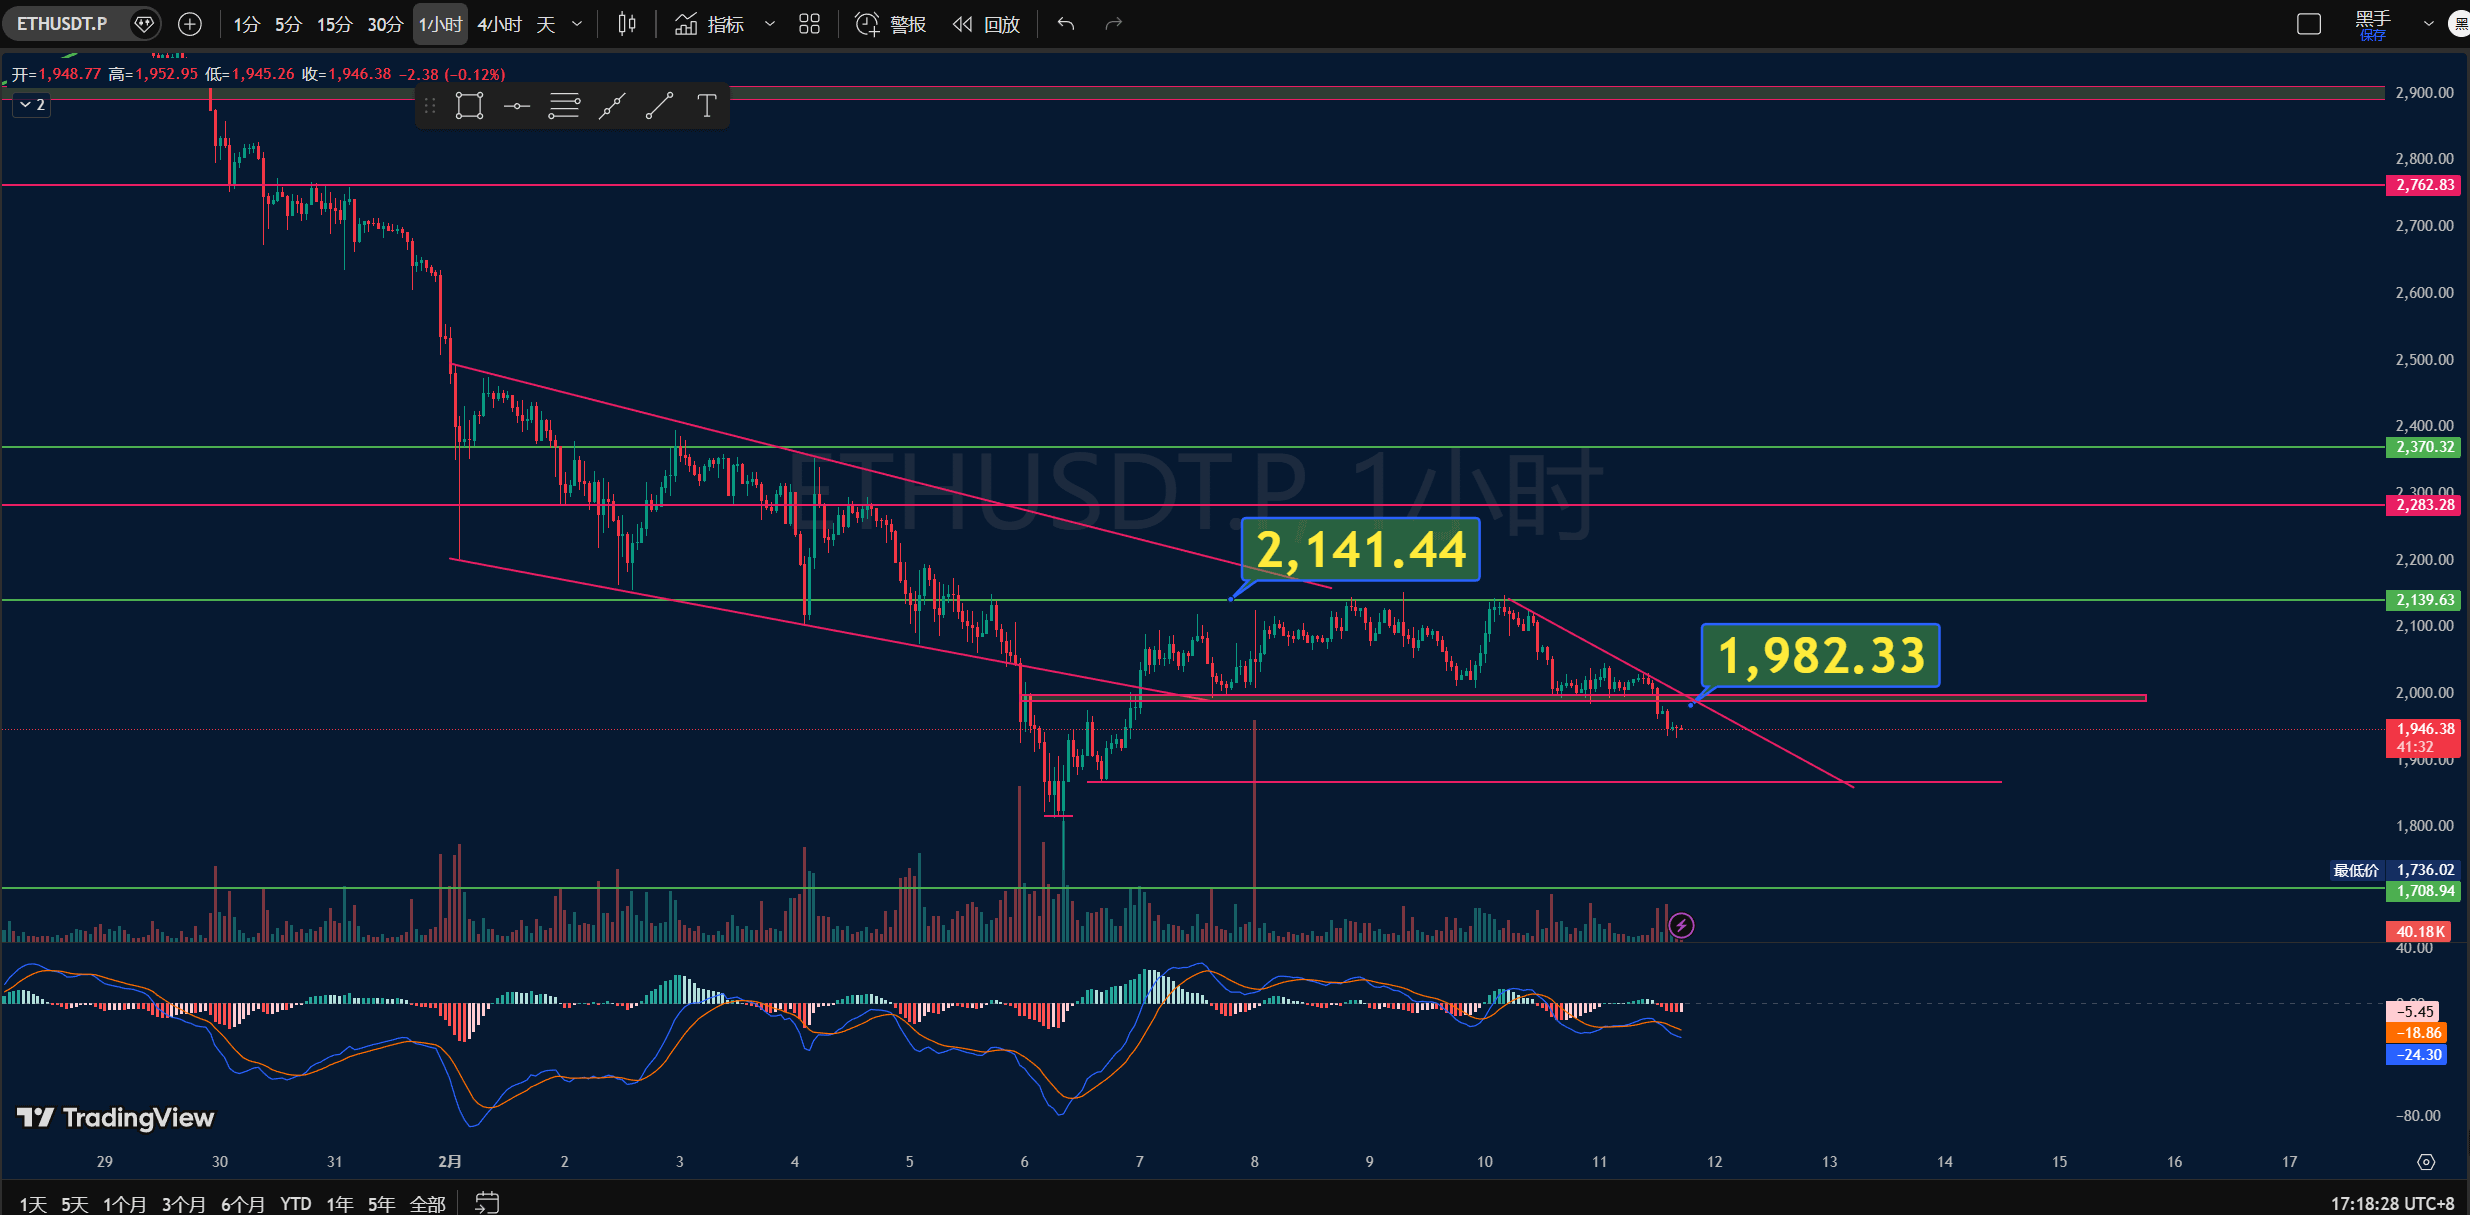Switch to the 4小时 timeframe
This screenshot has width=2470, height=1215.
point(499,24)
